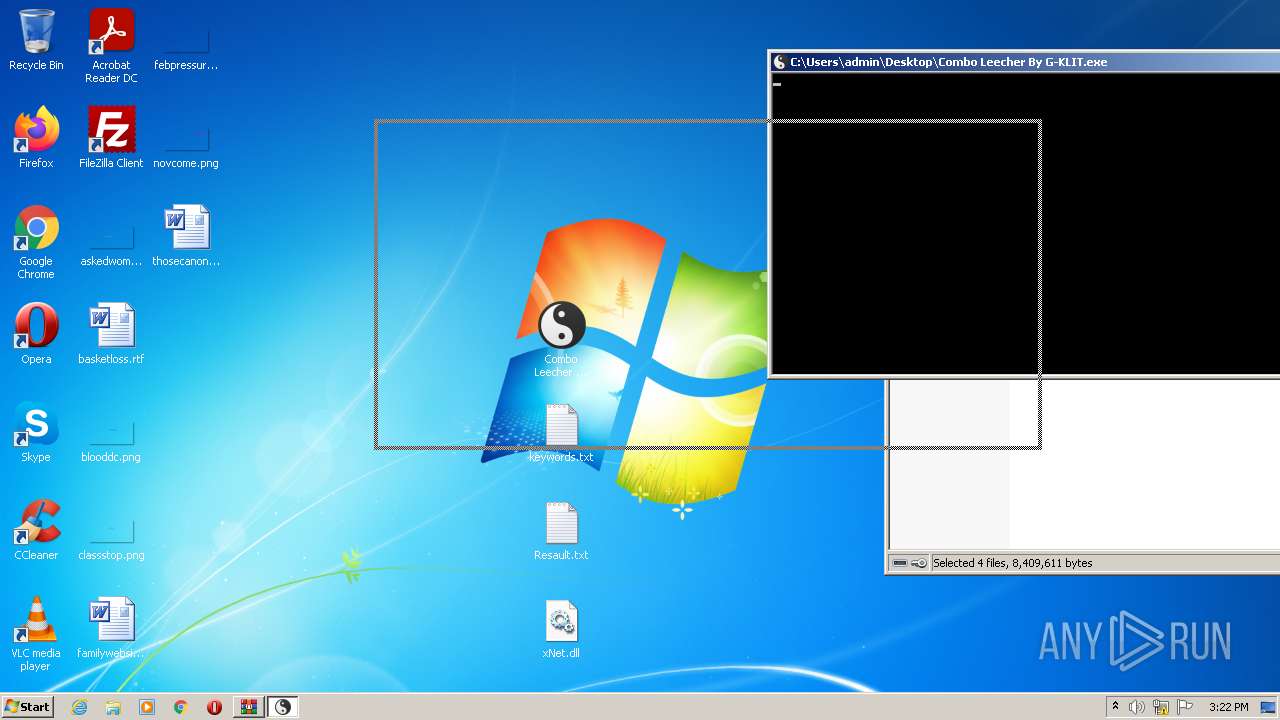Switch to Combo Leecher taskbar button

tap(283, 707)
